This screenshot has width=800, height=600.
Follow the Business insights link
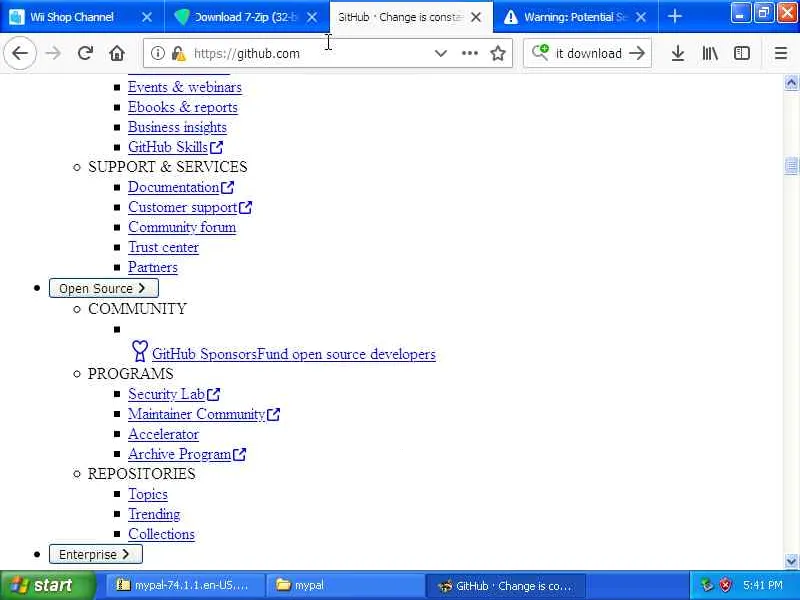(177, 127)
